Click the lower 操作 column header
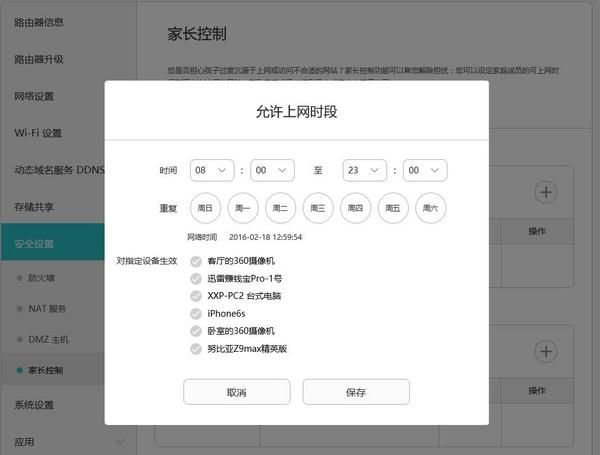Image resolution: width=600 pixels, height=455 pixels. point(537,390)
